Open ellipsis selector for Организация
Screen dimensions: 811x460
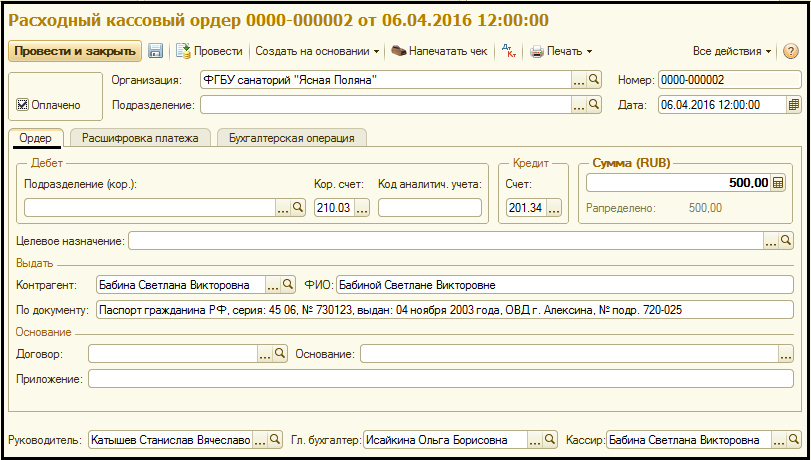(x=579, y=80)
